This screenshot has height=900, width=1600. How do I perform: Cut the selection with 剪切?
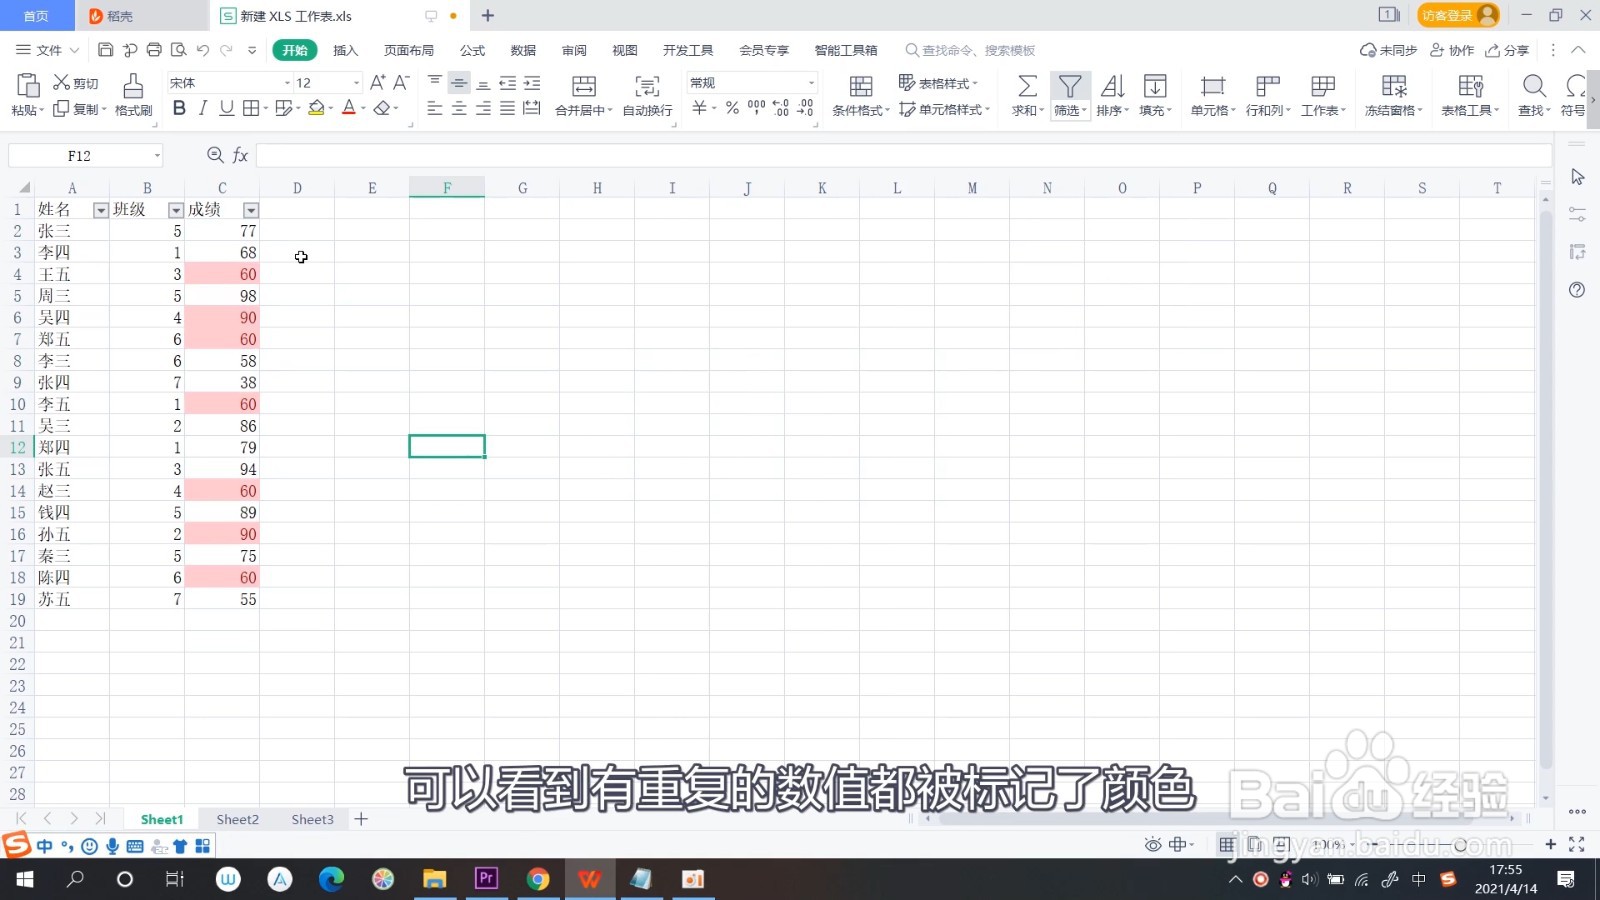[76, 83]
